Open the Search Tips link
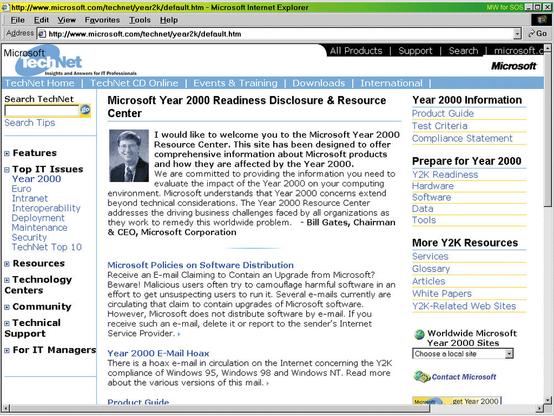The image size is (554, 416). [x=30, y=123]
